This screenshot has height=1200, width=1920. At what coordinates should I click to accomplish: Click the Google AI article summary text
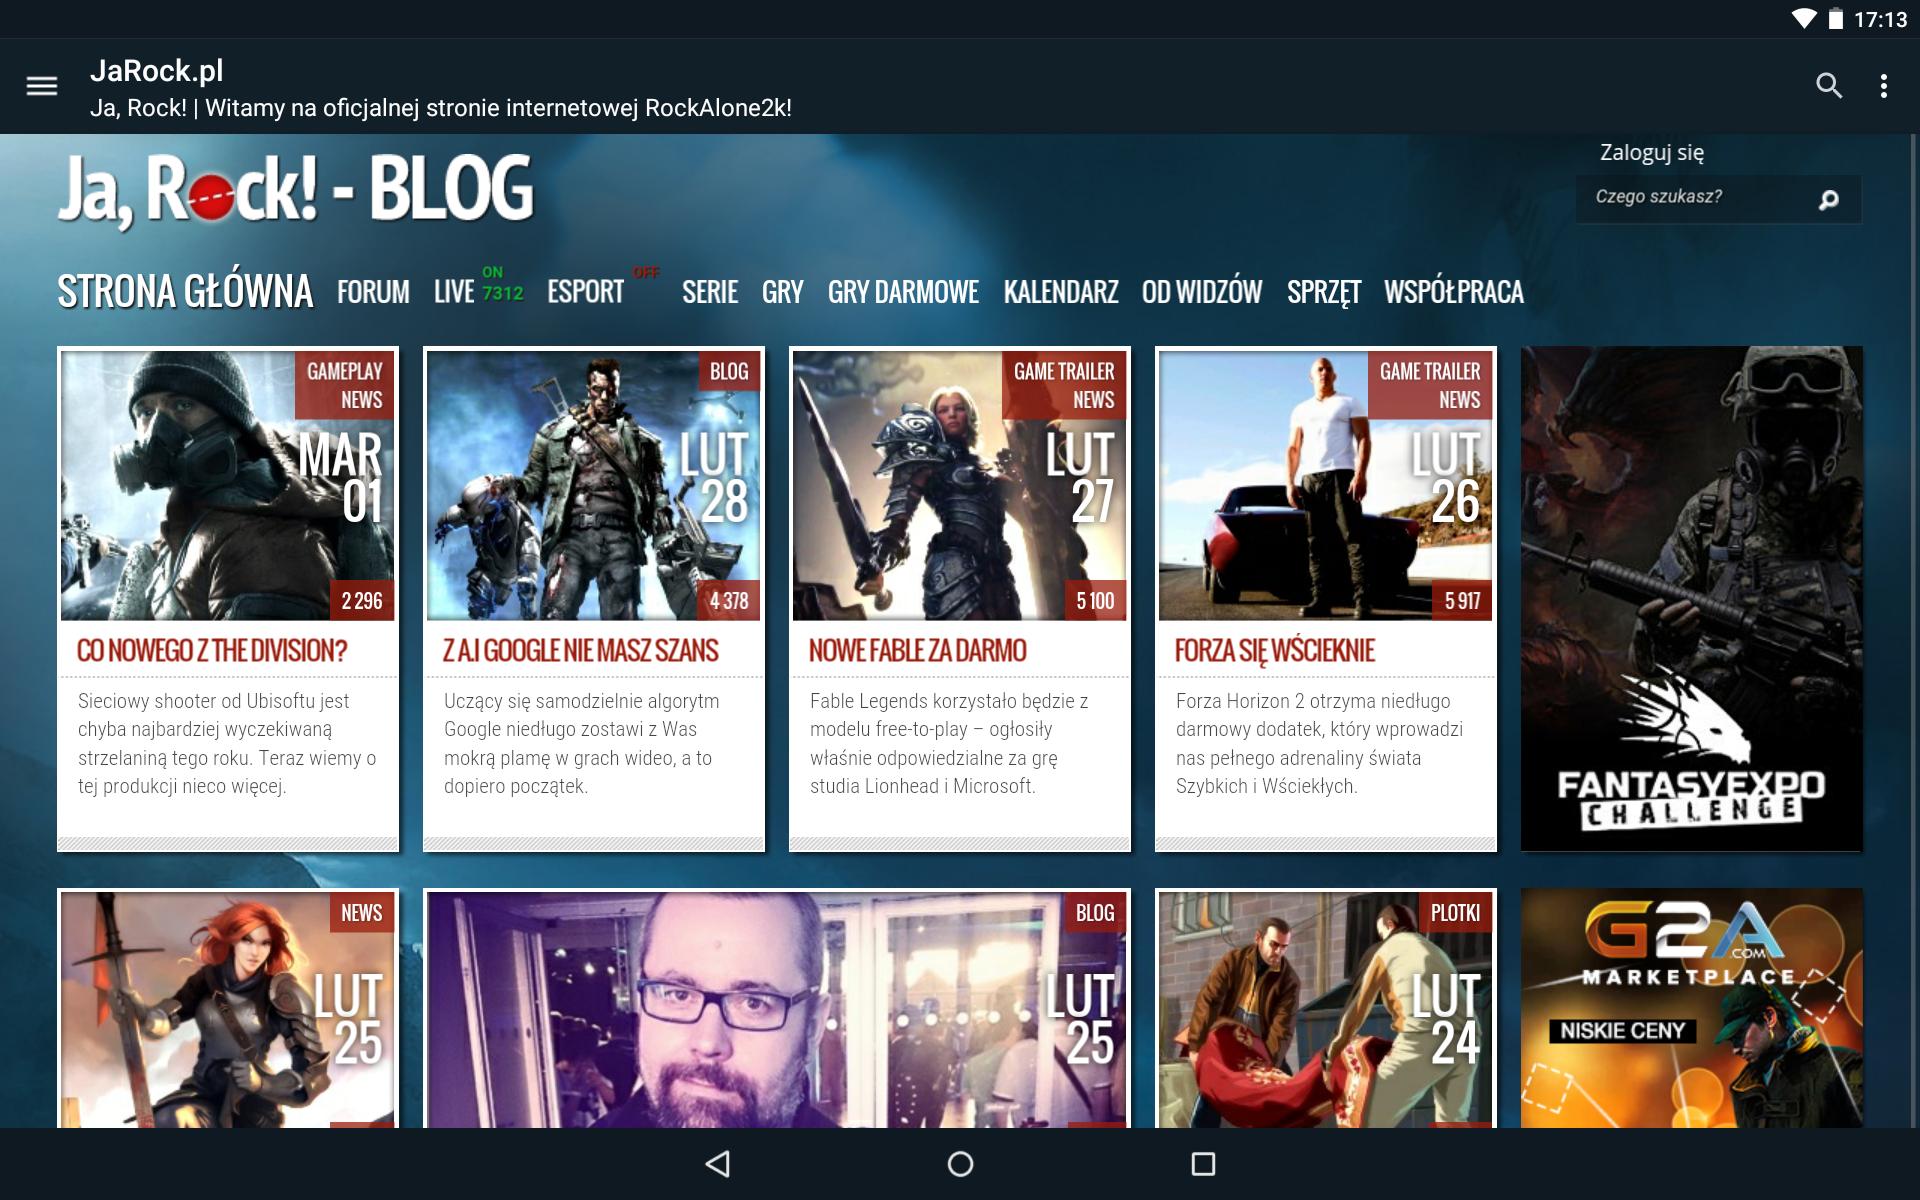coord(582,744)
